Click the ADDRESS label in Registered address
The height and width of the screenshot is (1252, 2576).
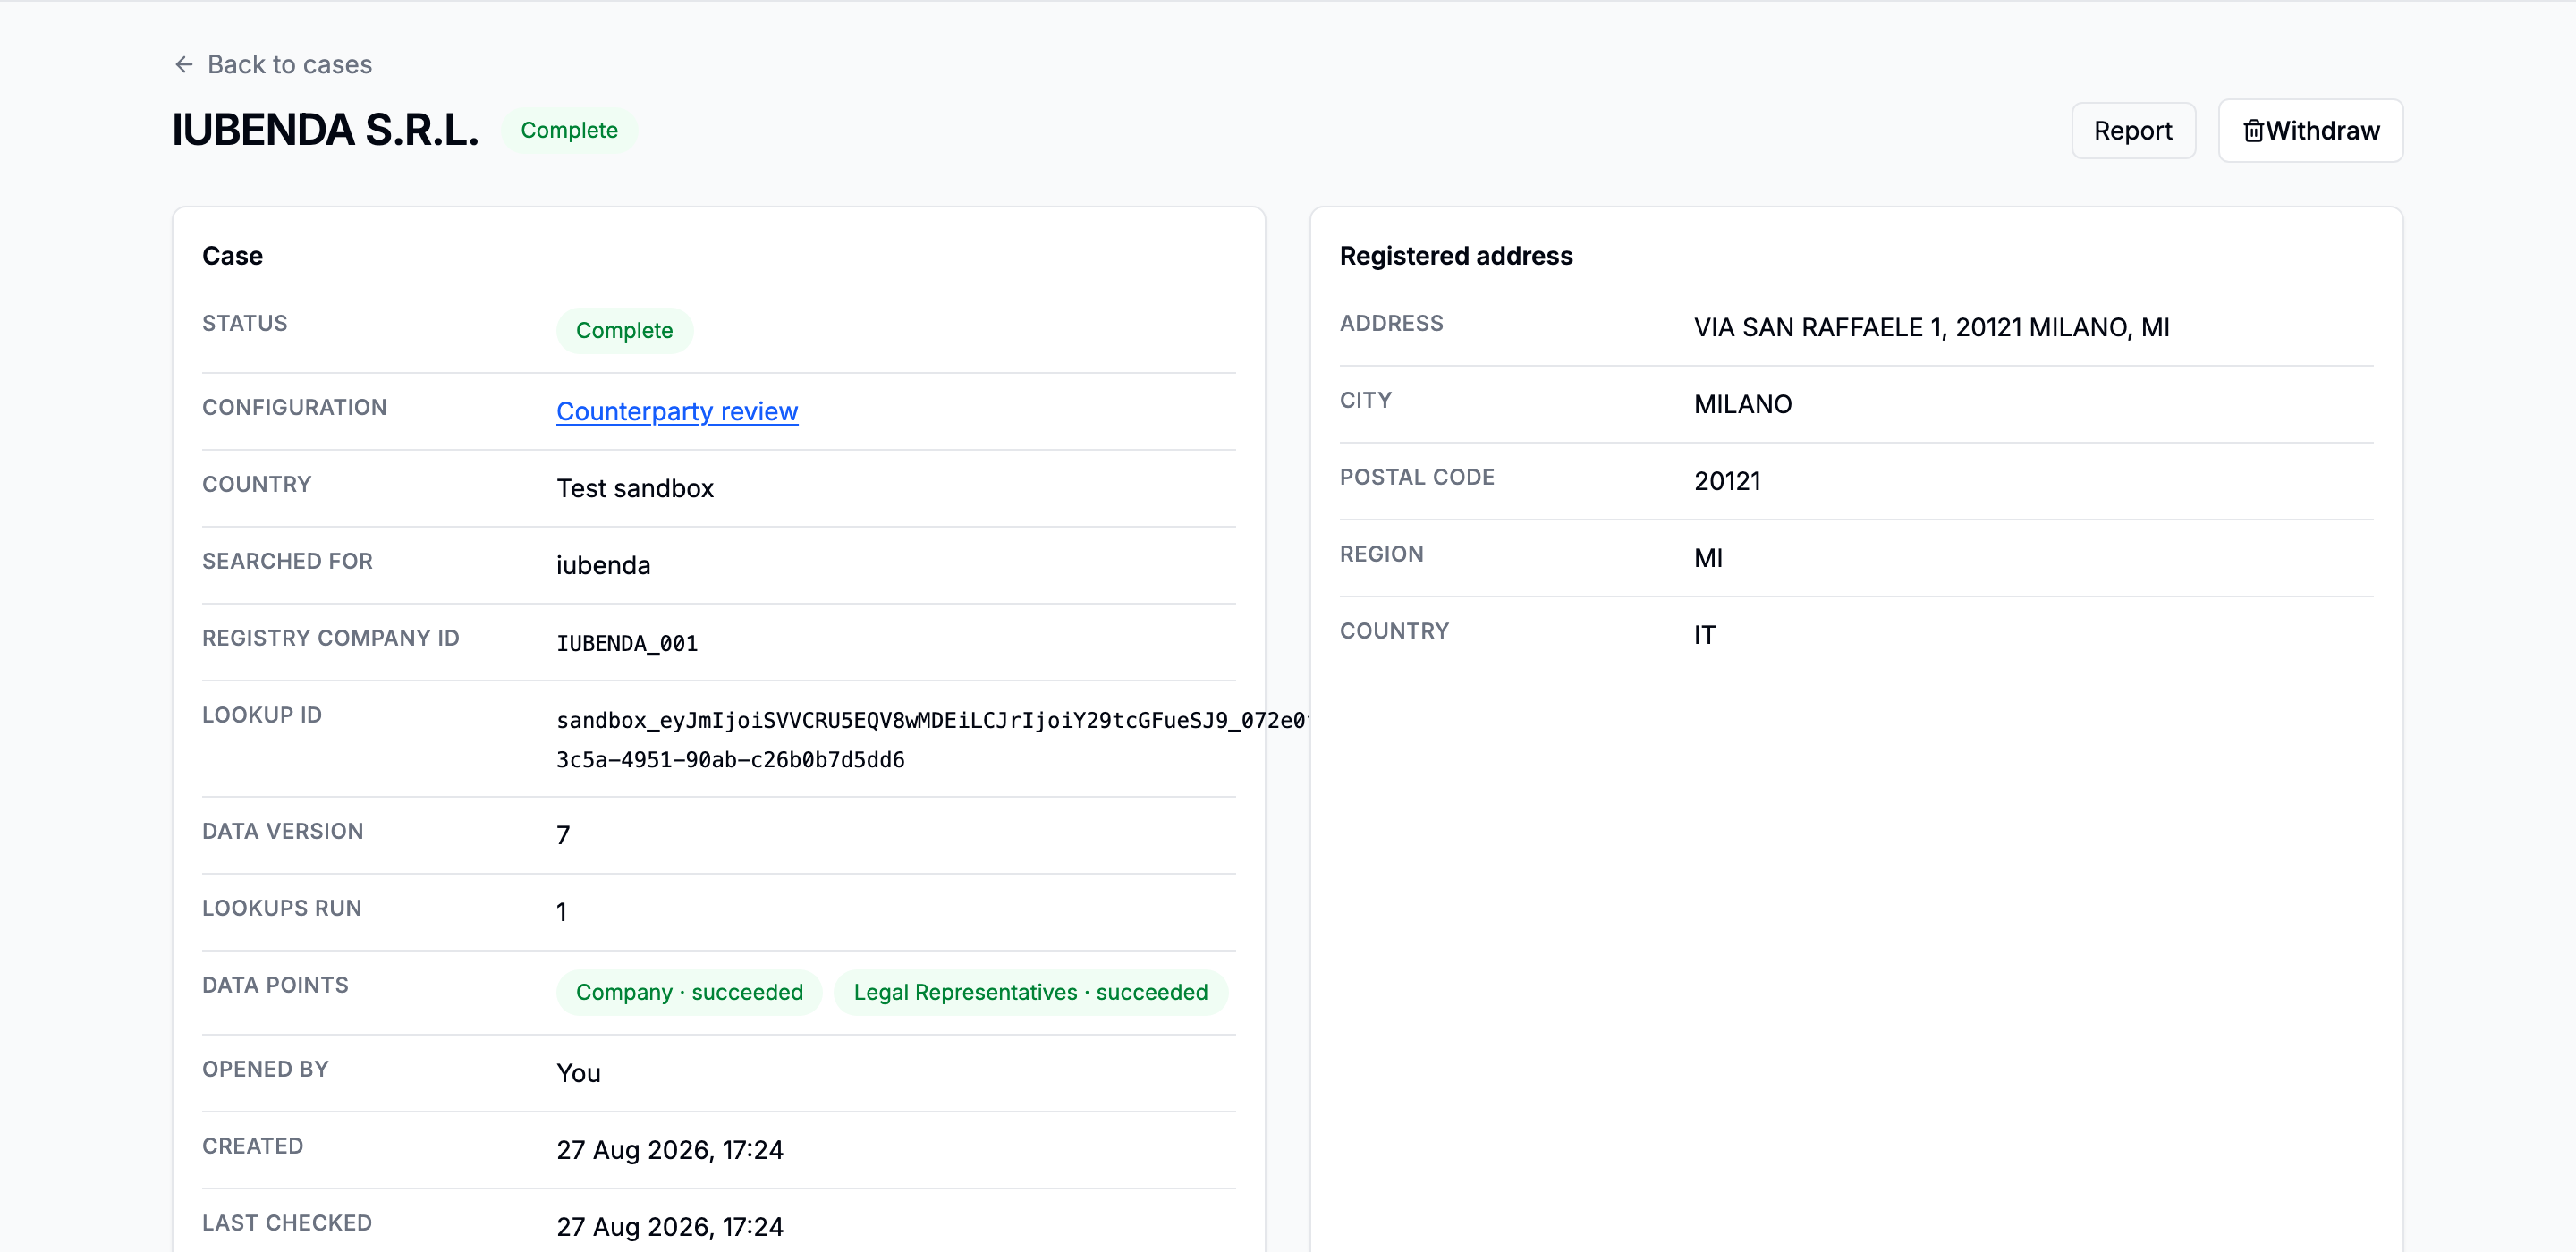(x=1391, y=324)
